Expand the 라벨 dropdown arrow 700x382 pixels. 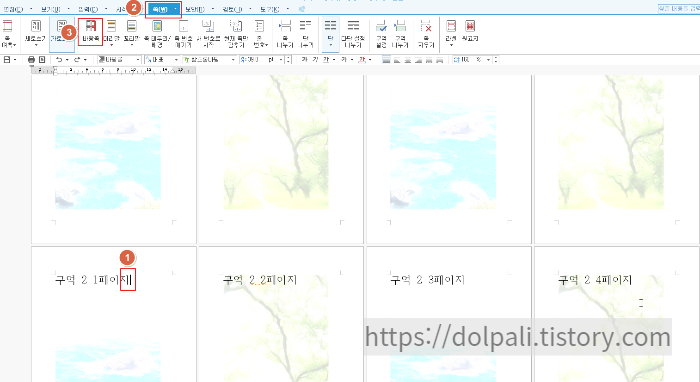pos(451,46)
